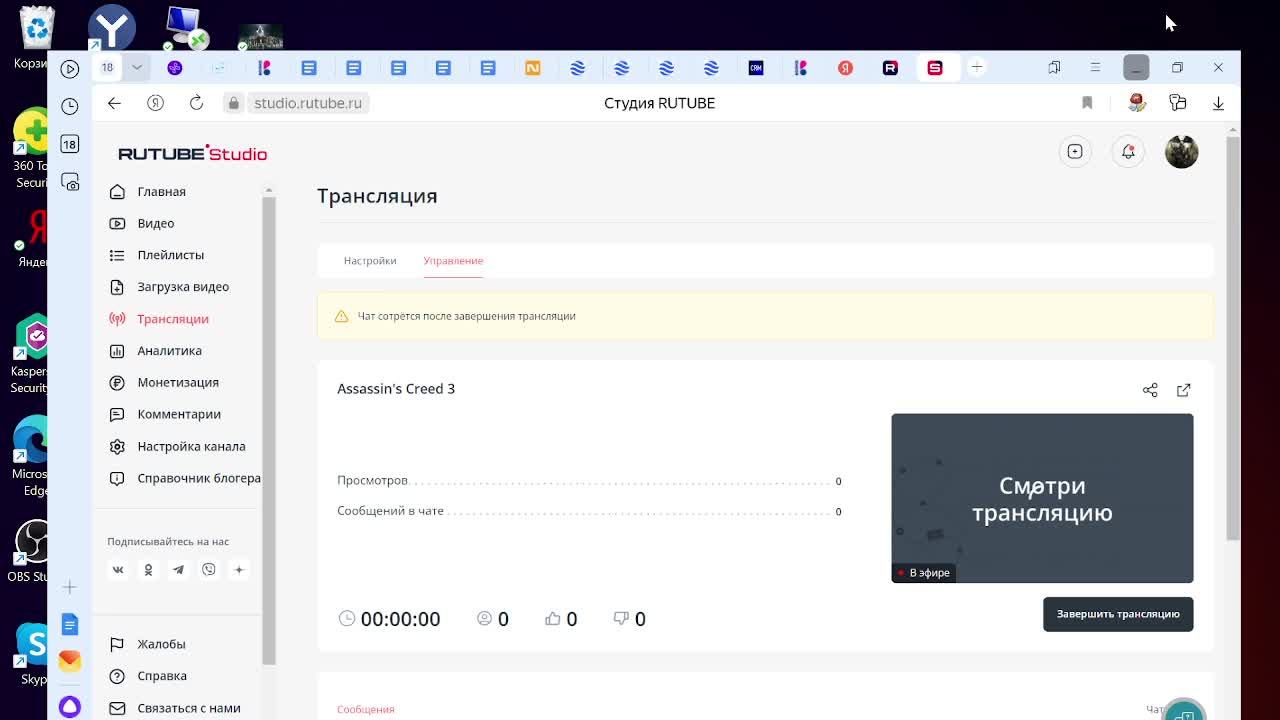Open history clock in browser sidebar

[70, 106]
